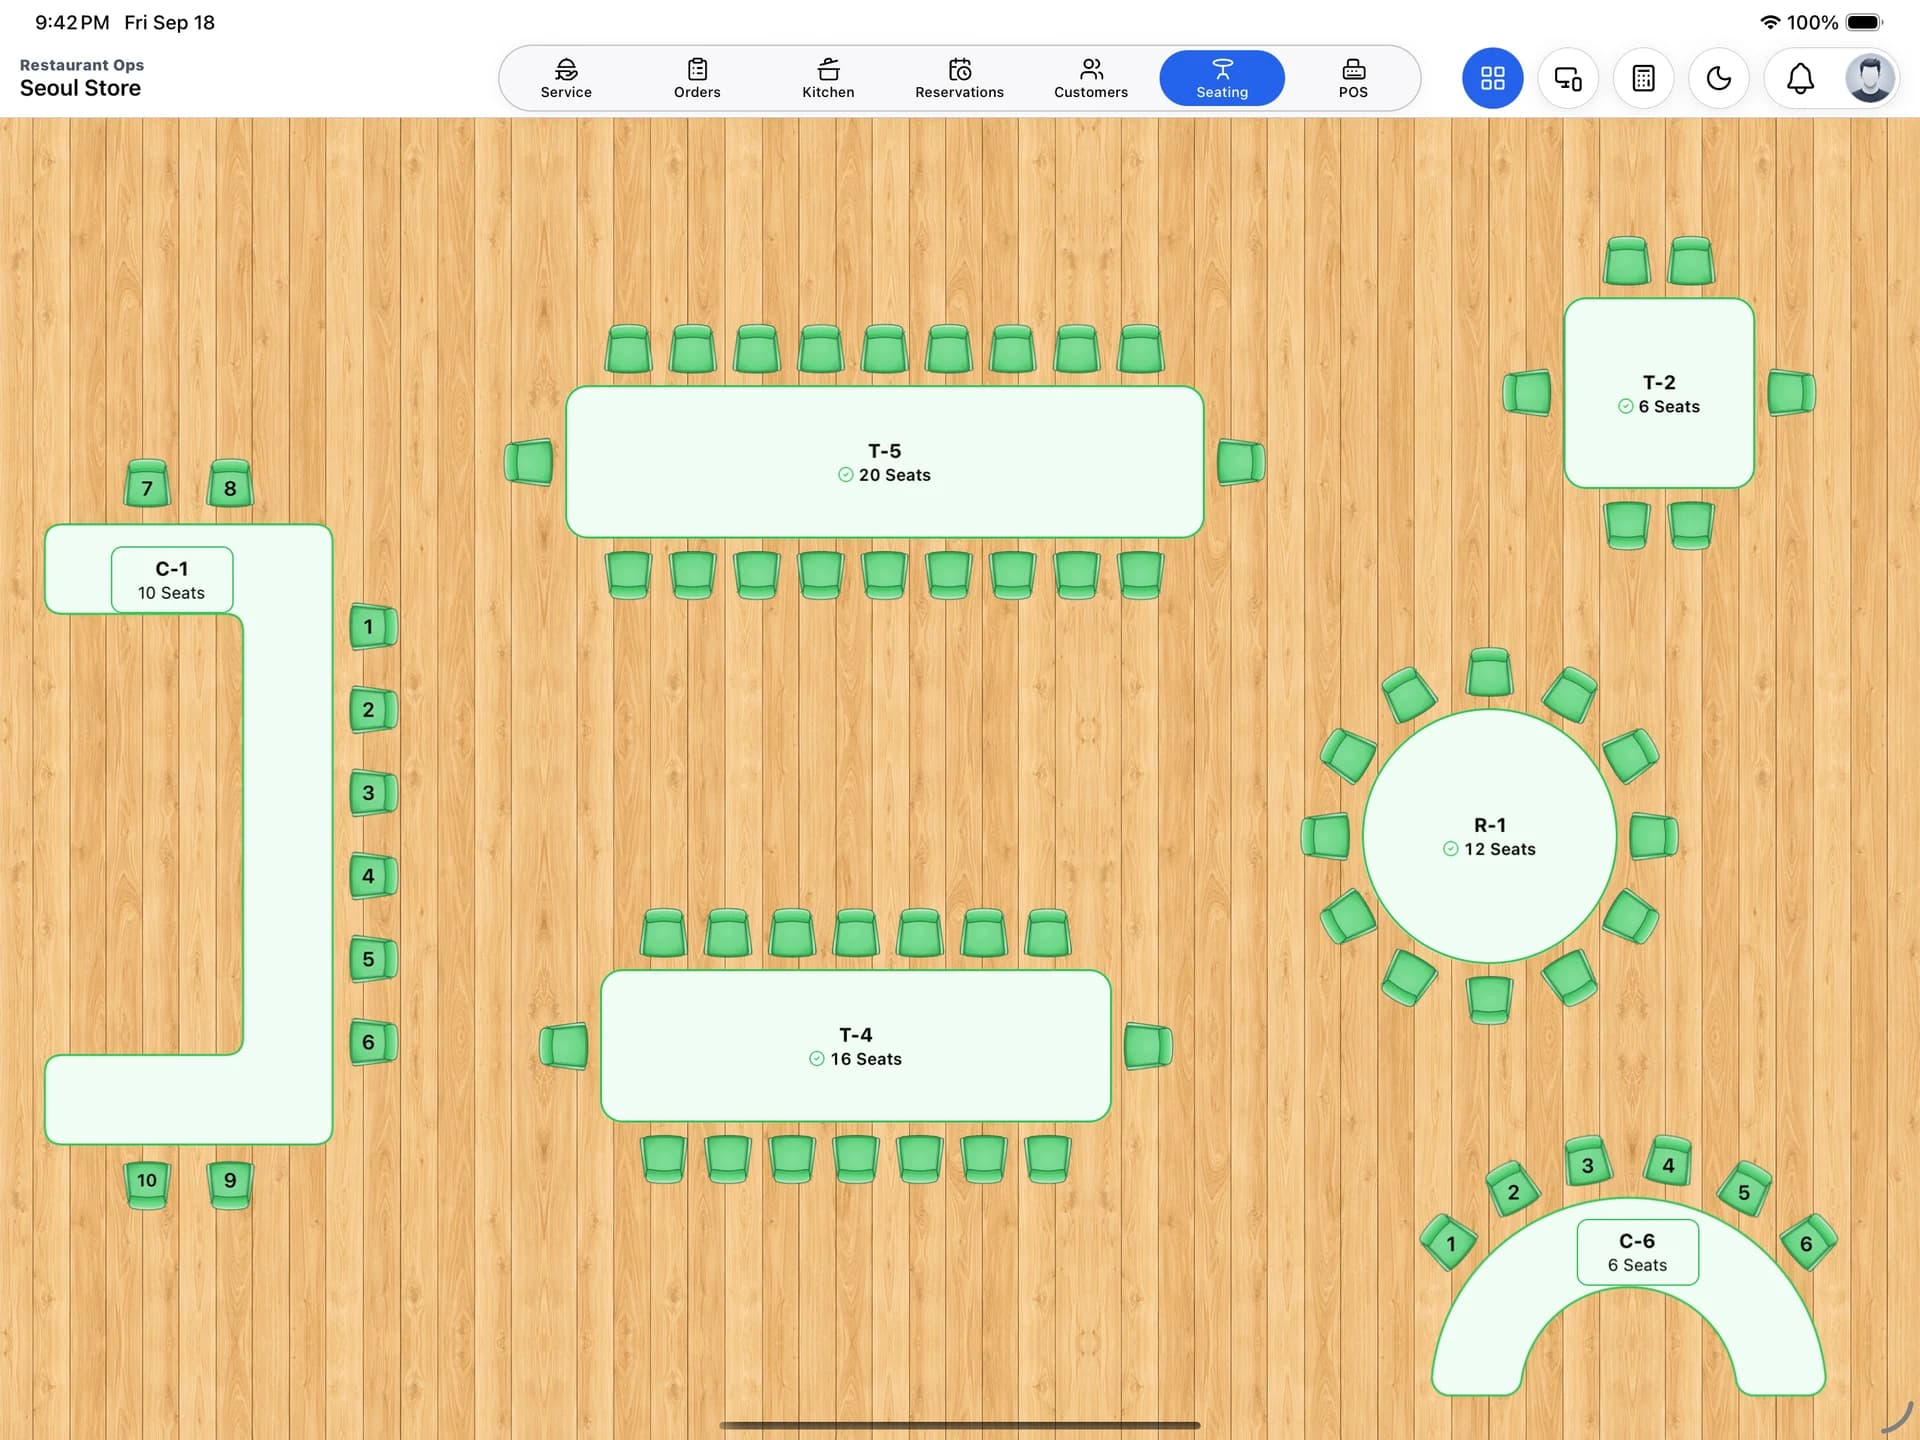Open notifications bell icon
Screen dimensions: 1920x1440
click(1800, 78)
